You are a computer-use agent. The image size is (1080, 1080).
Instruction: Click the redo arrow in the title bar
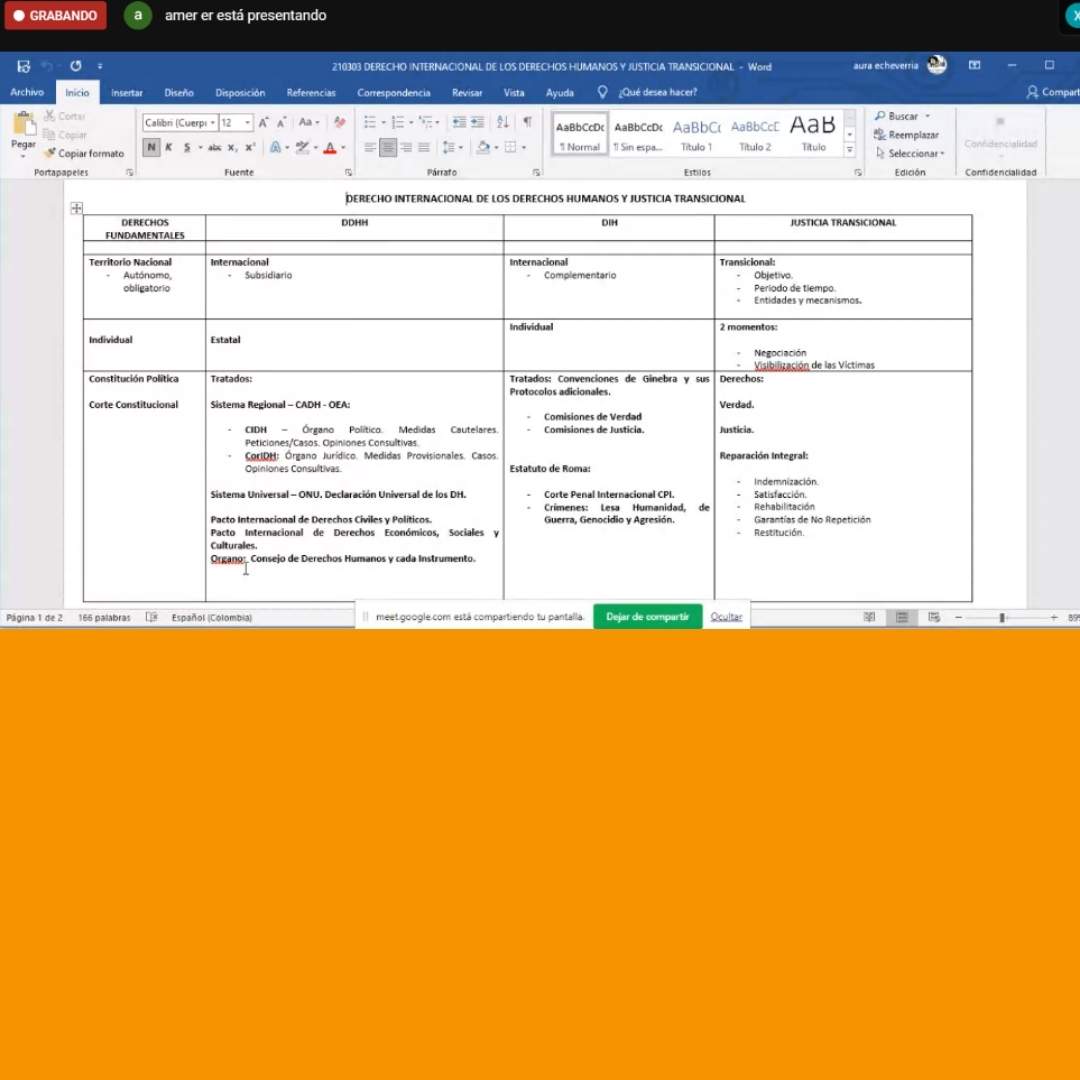click(76, 66)
